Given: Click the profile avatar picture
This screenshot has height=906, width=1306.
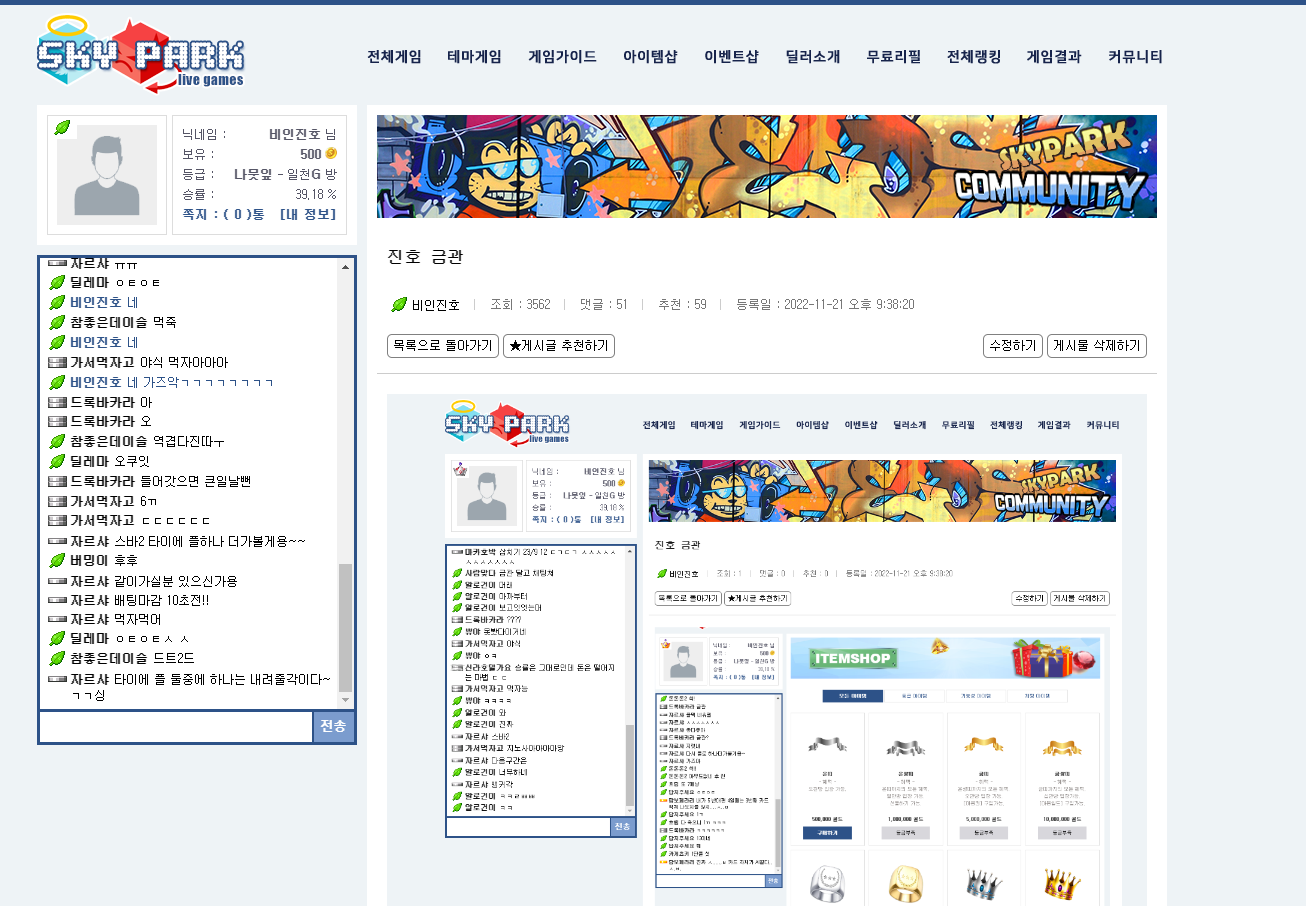Looking at the screenshot, I should click(x=106, y=175).
